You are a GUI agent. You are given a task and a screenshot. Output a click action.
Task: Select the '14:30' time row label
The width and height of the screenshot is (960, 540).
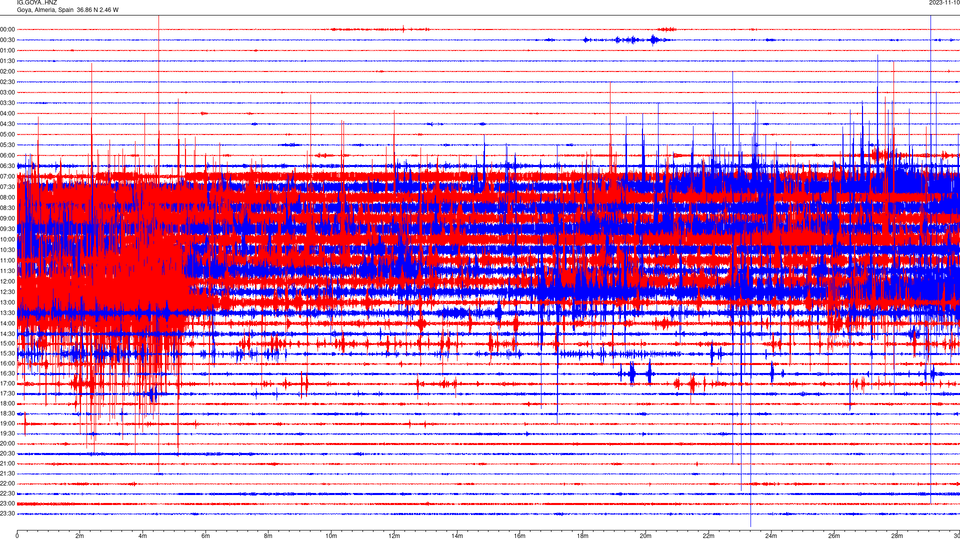(x=7, y=334)
